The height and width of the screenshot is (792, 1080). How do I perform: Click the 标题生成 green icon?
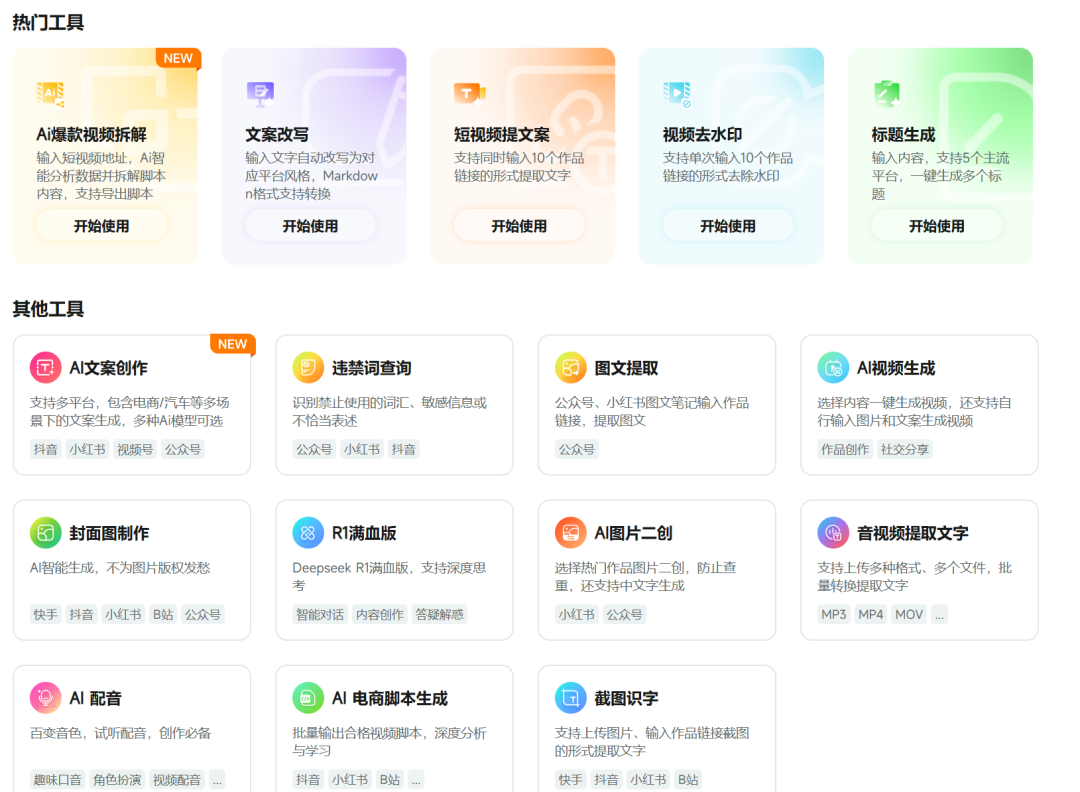pyautogui.click(x=887, y=92)
